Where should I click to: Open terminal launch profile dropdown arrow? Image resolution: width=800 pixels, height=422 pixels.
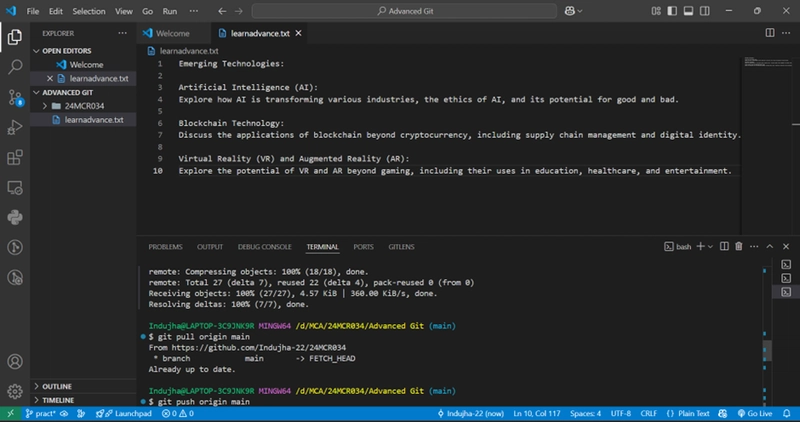tap(710, 246)
